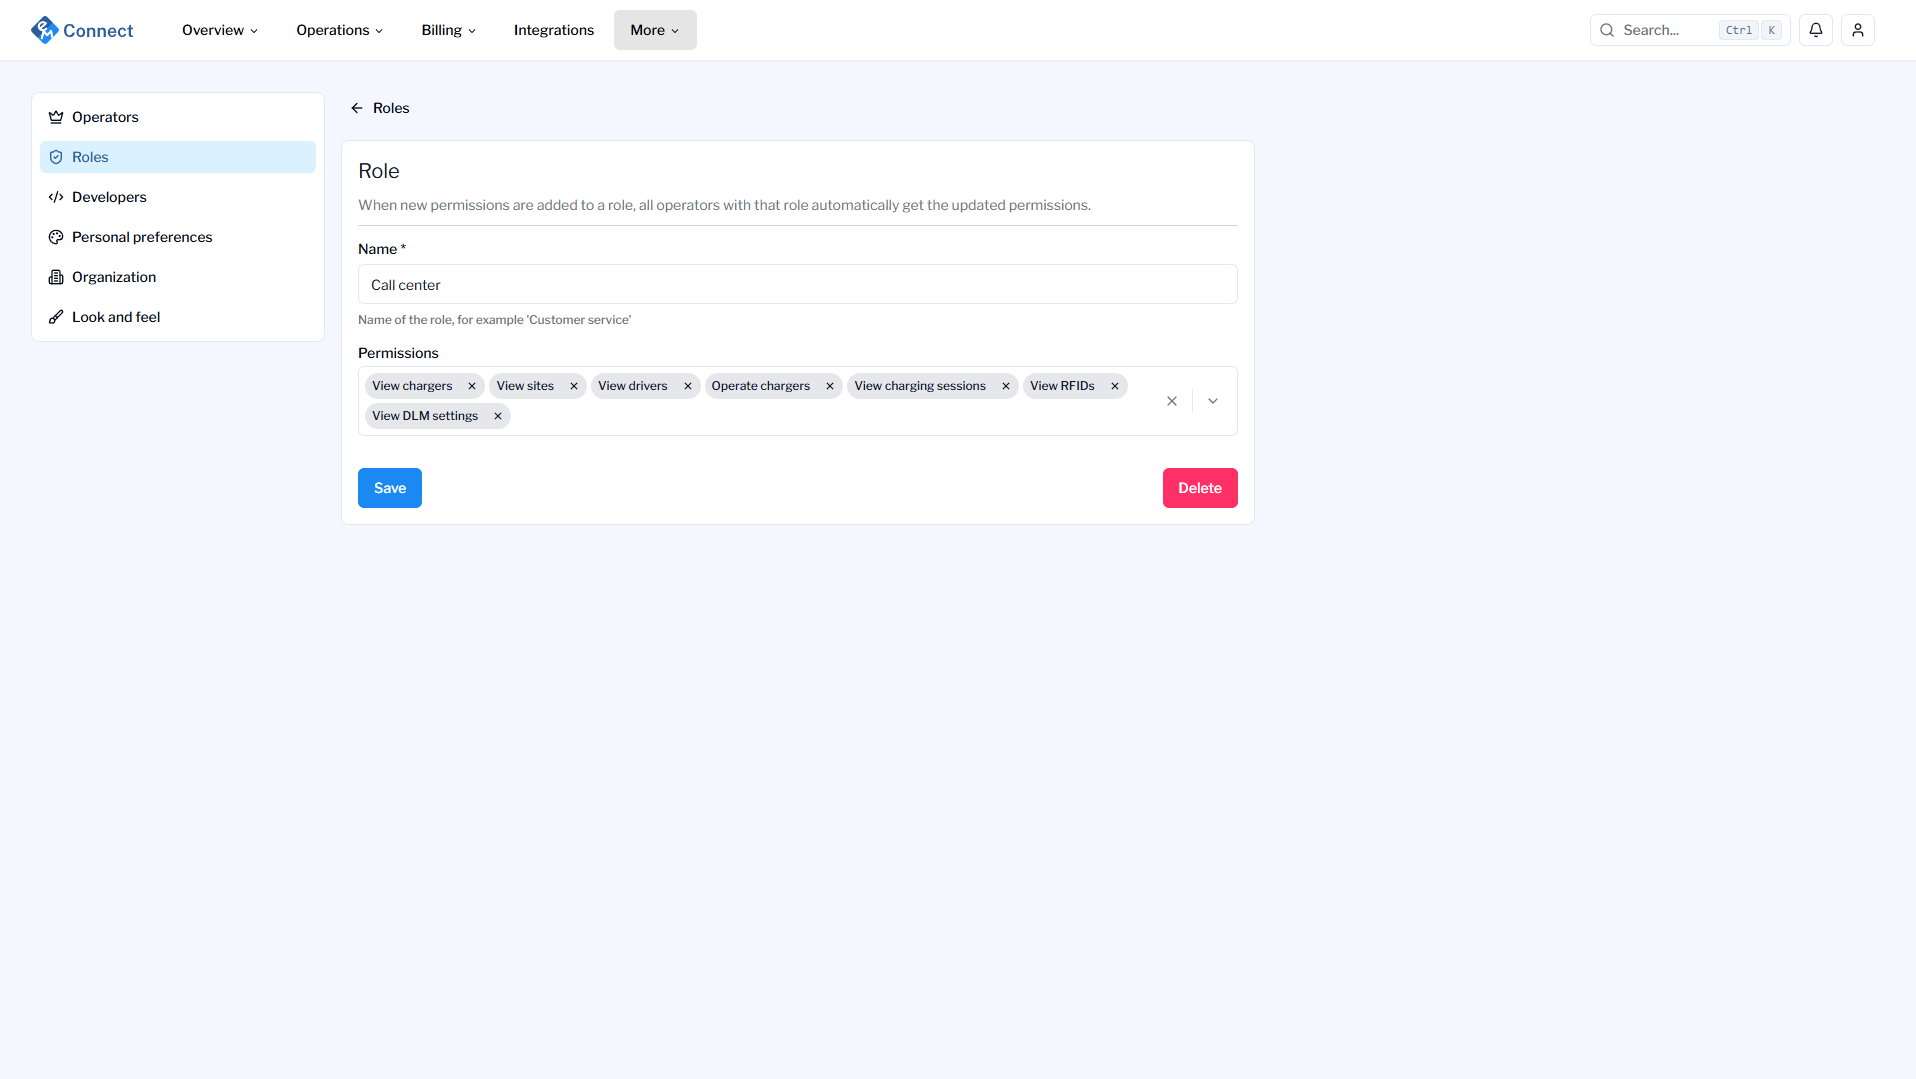The width and height of the screenshot is (1916, 1079).
Task: Open the user profile icon
Action: click(x=1857, y=30)
